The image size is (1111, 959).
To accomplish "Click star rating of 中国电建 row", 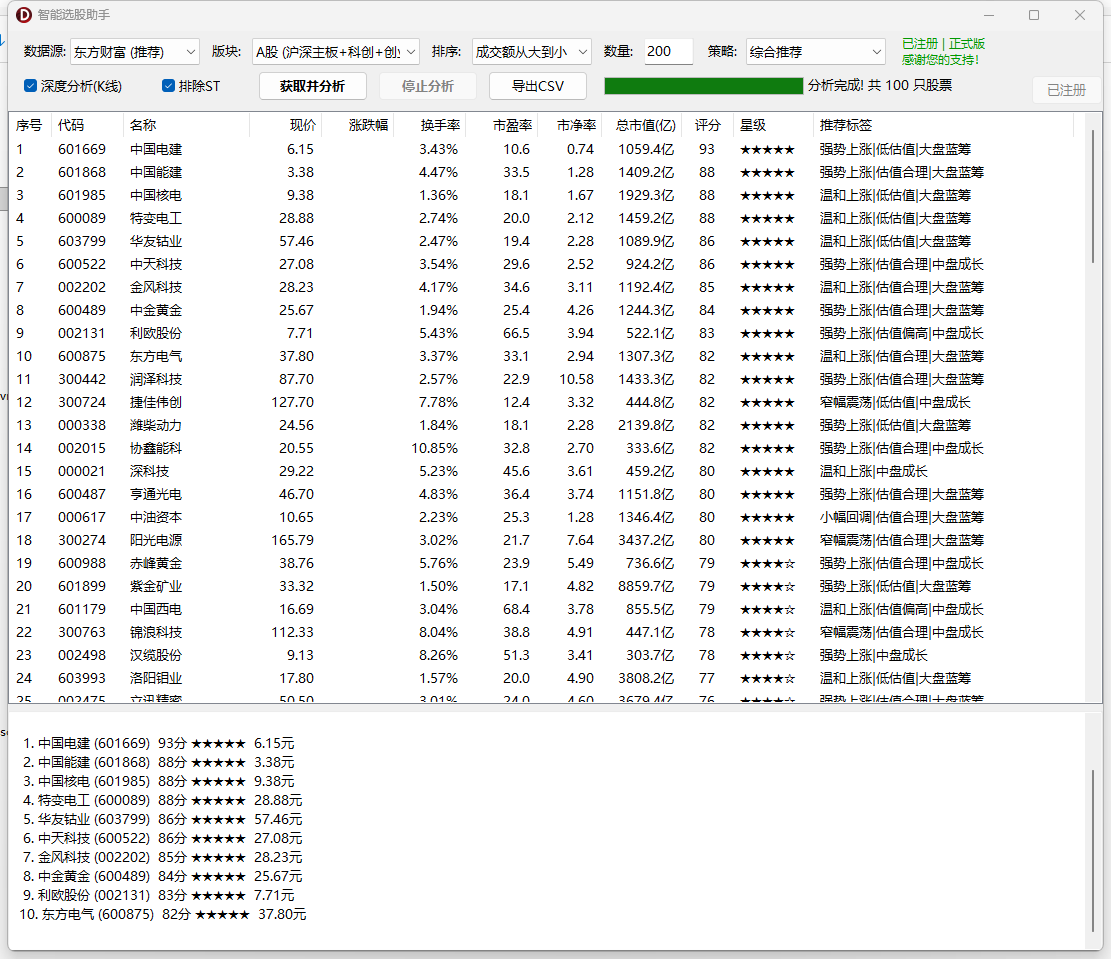I will pyautogui.click(x=767, y=150).
